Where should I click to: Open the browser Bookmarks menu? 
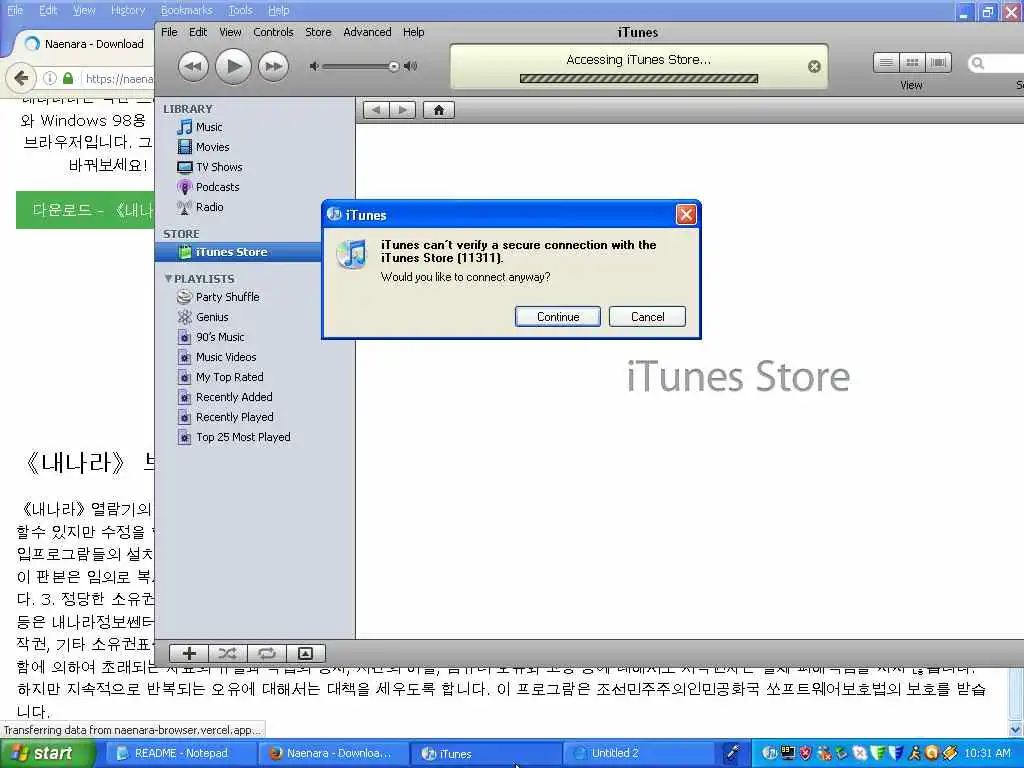(x=186, y=10)
